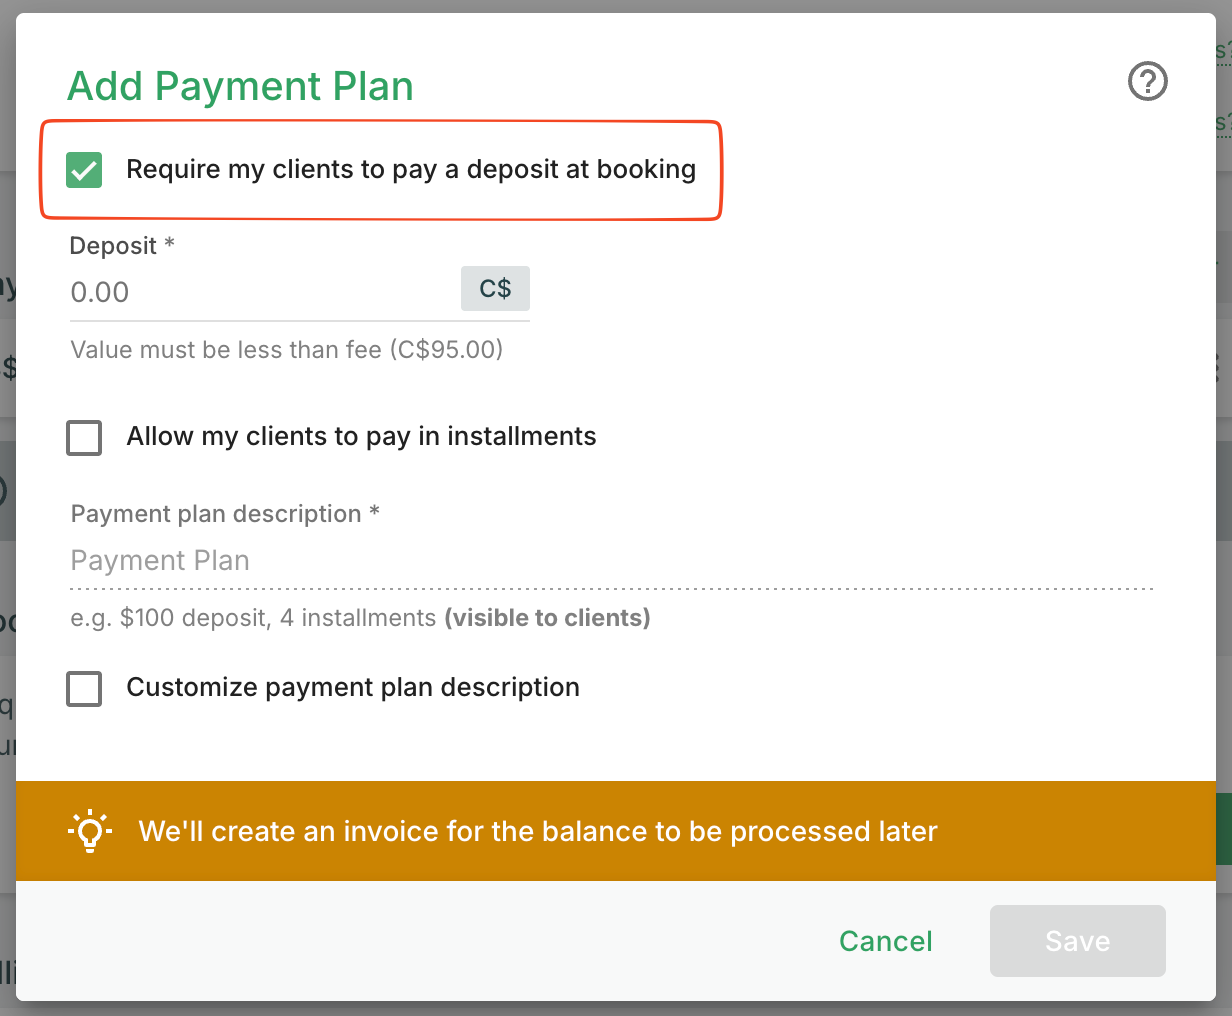Click the 'Require my clients to pay' label text

[410, 170]
